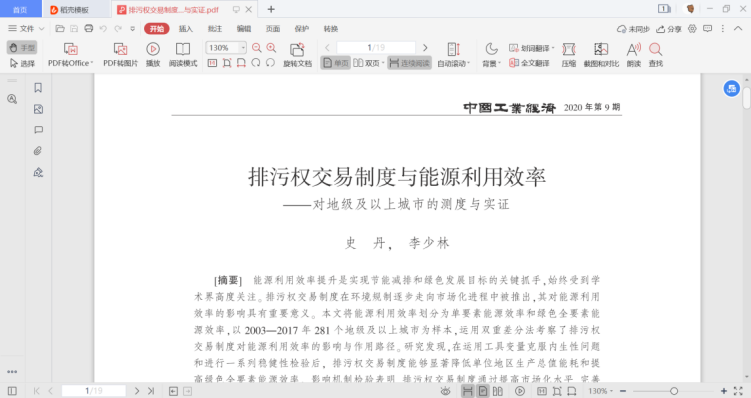This screenshot has width=751, height=398.
Task: Switch to the 编辑 tab
Action: pyautogui.click(x=243, y=29)
